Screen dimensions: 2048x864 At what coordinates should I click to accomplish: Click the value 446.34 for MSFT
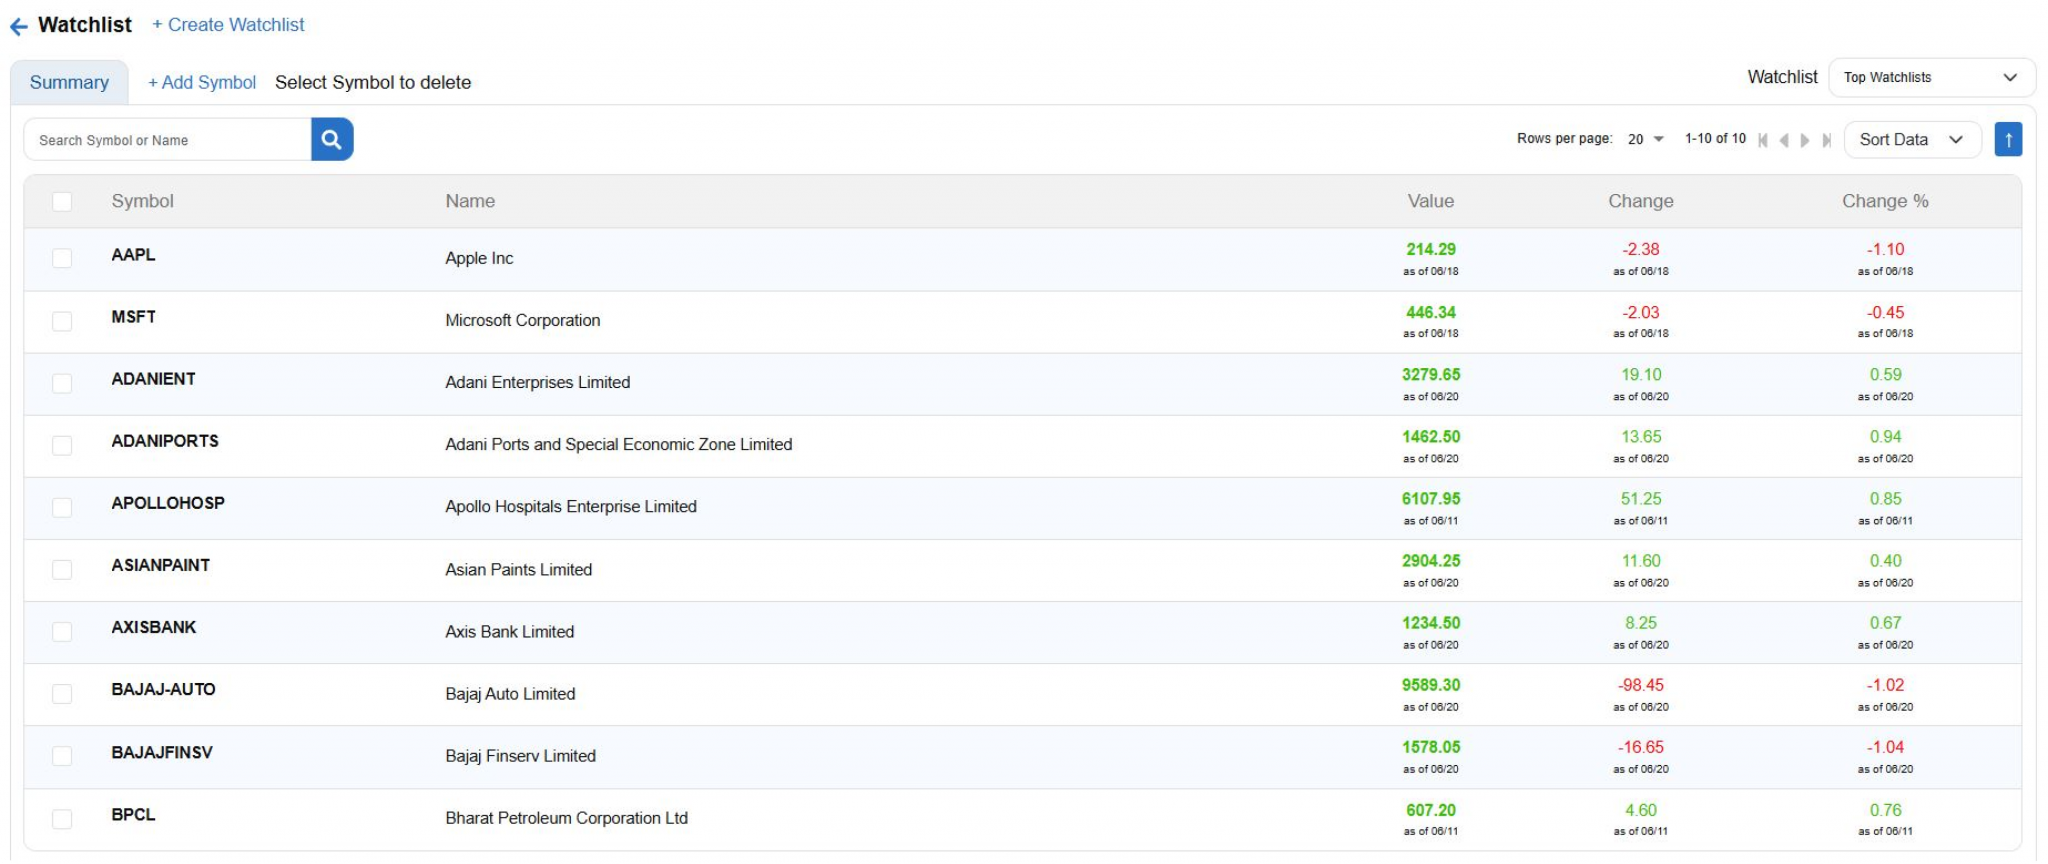click(1431, 312)
